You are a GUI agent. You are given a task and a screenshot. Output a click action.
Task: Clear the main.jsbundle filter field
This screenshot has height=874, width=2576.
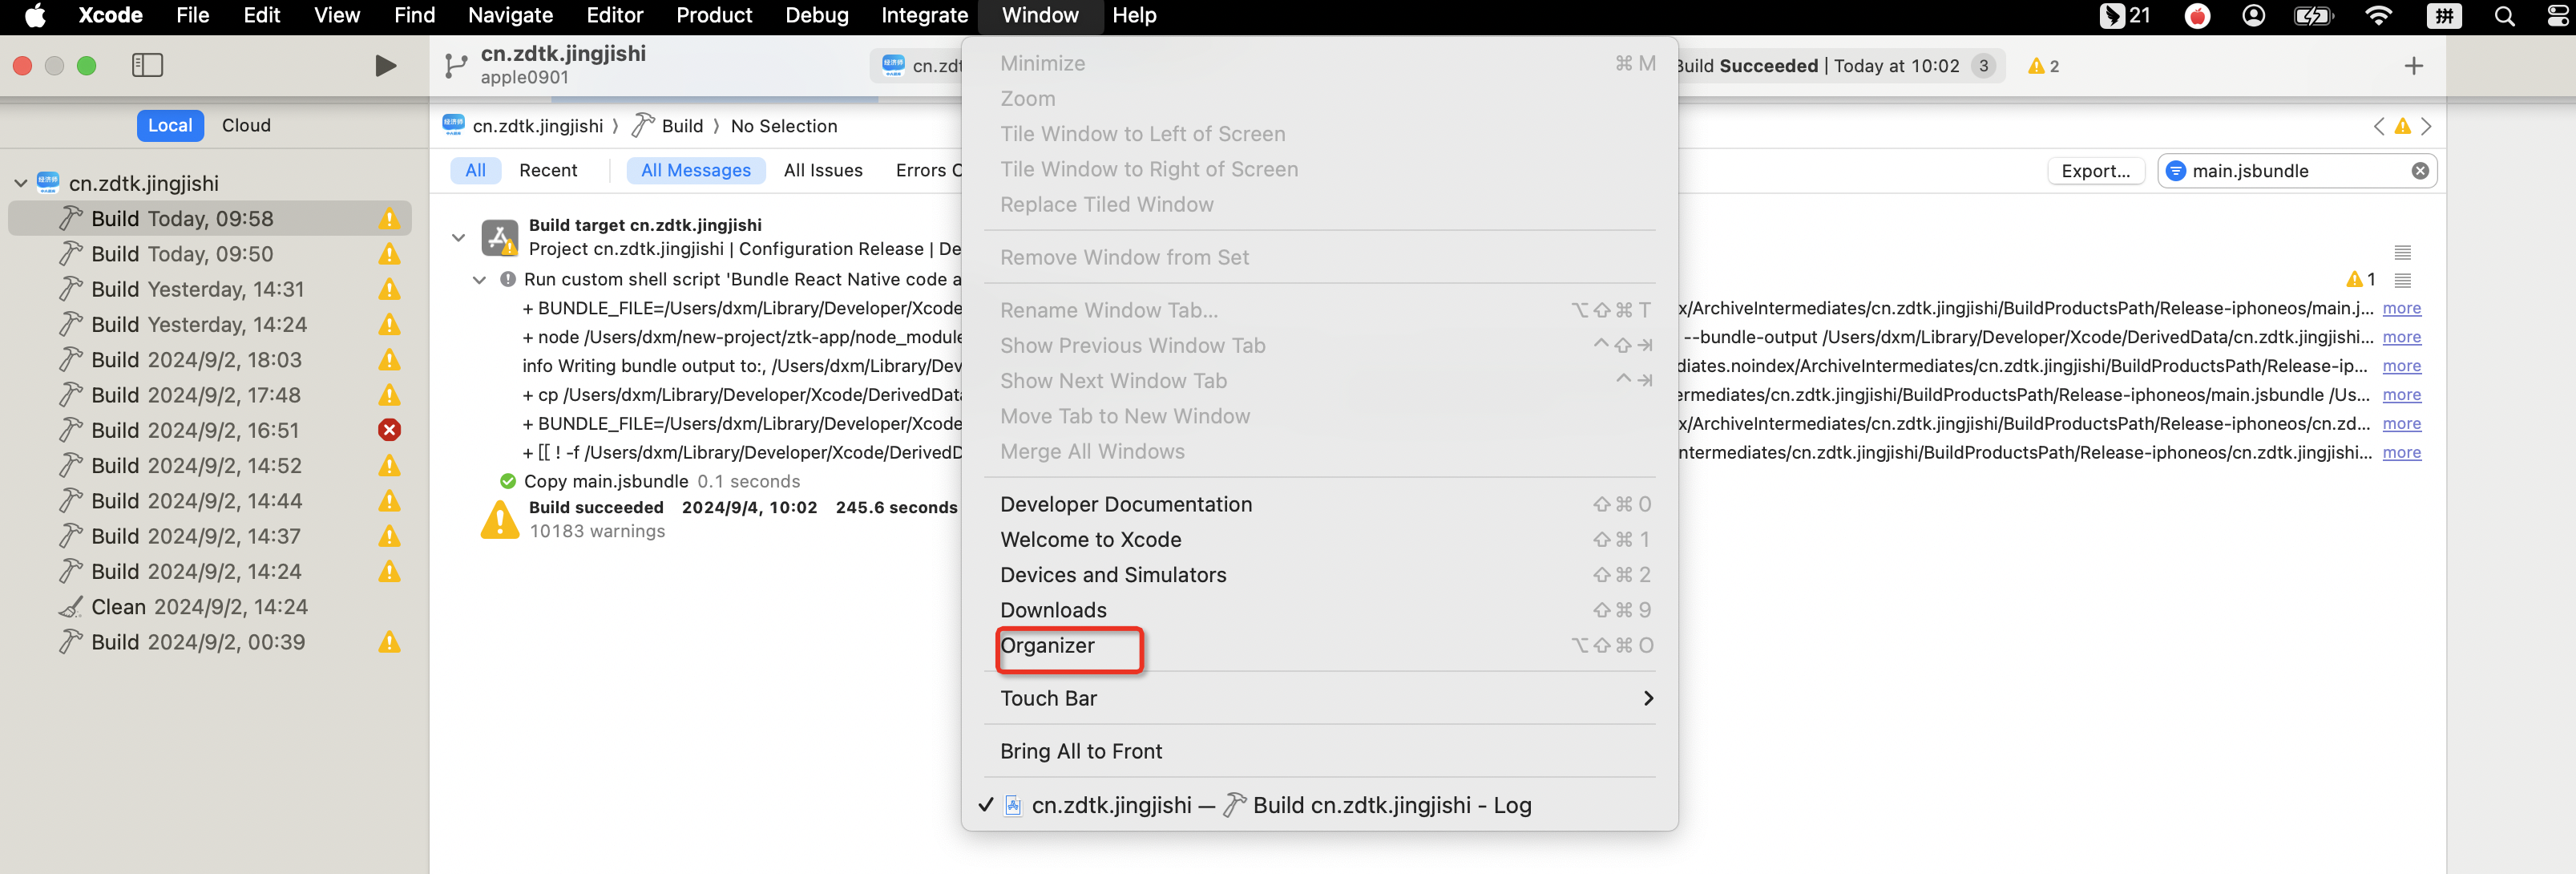2420,171
